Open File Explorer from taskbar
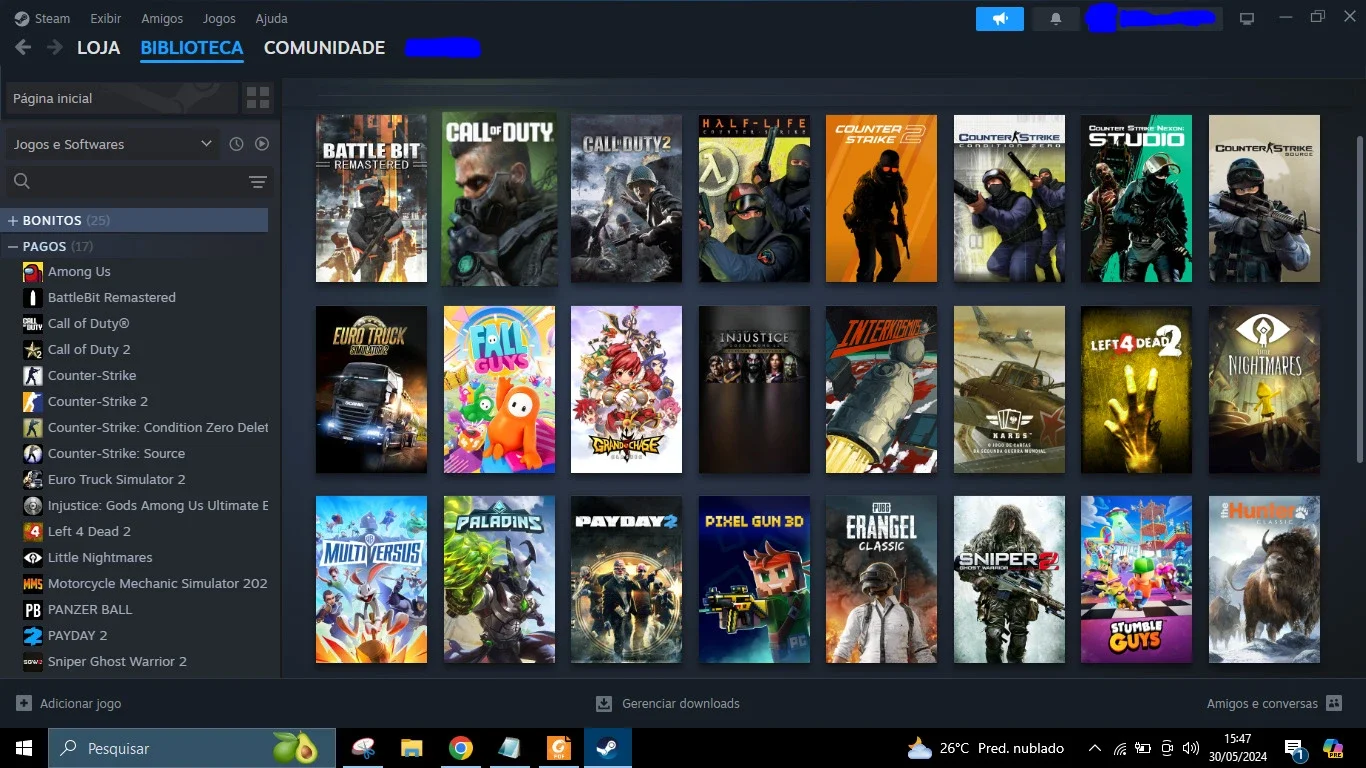Screen dimensions: 1366x768 (x=411, y=748)
